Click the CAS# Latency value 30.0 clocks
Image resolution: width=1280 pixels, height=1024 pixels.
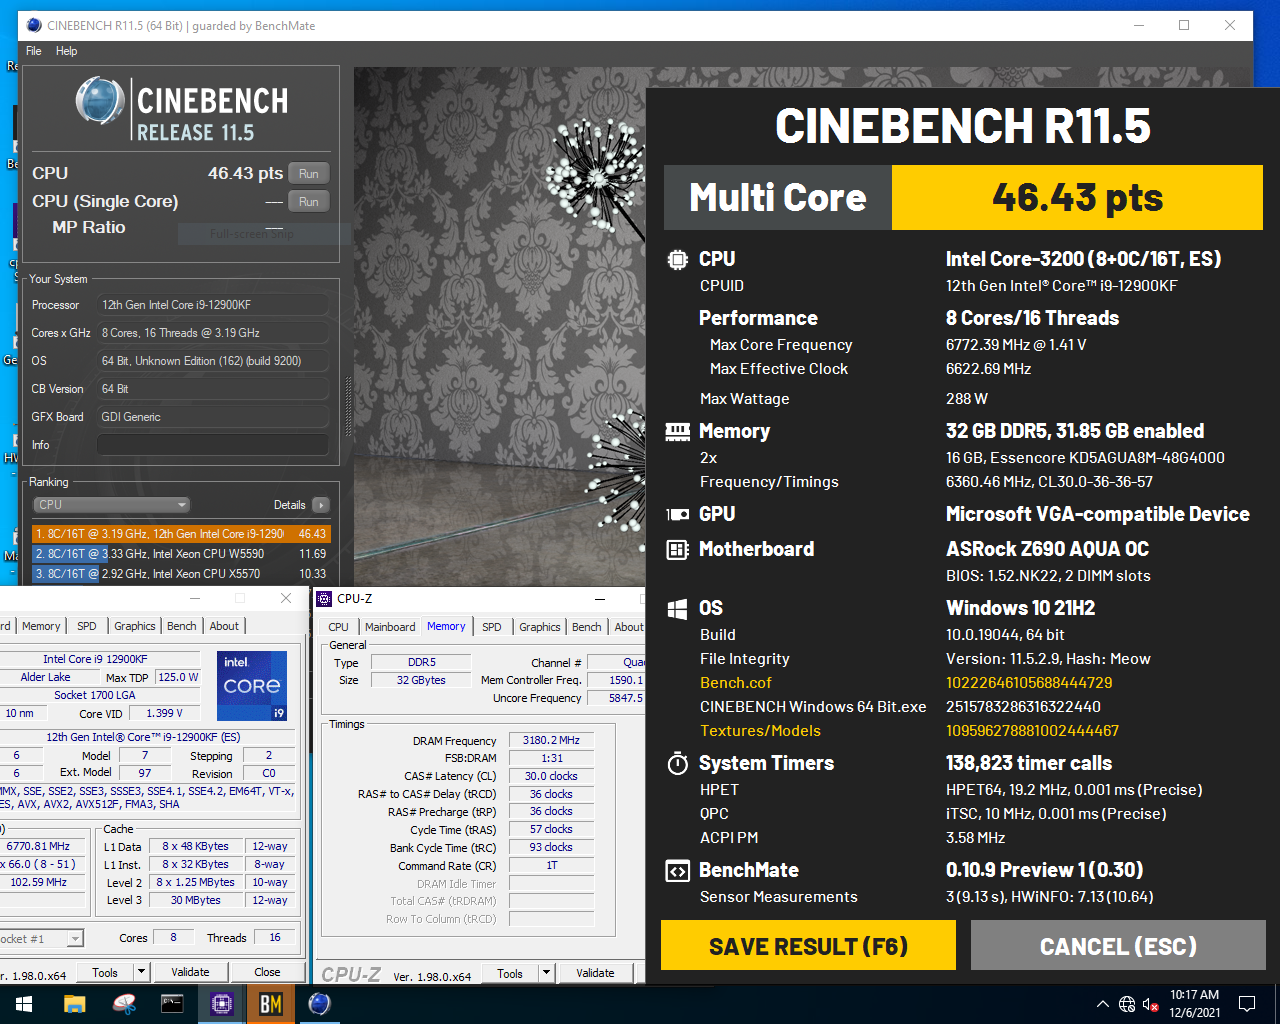tap(551, 776)
